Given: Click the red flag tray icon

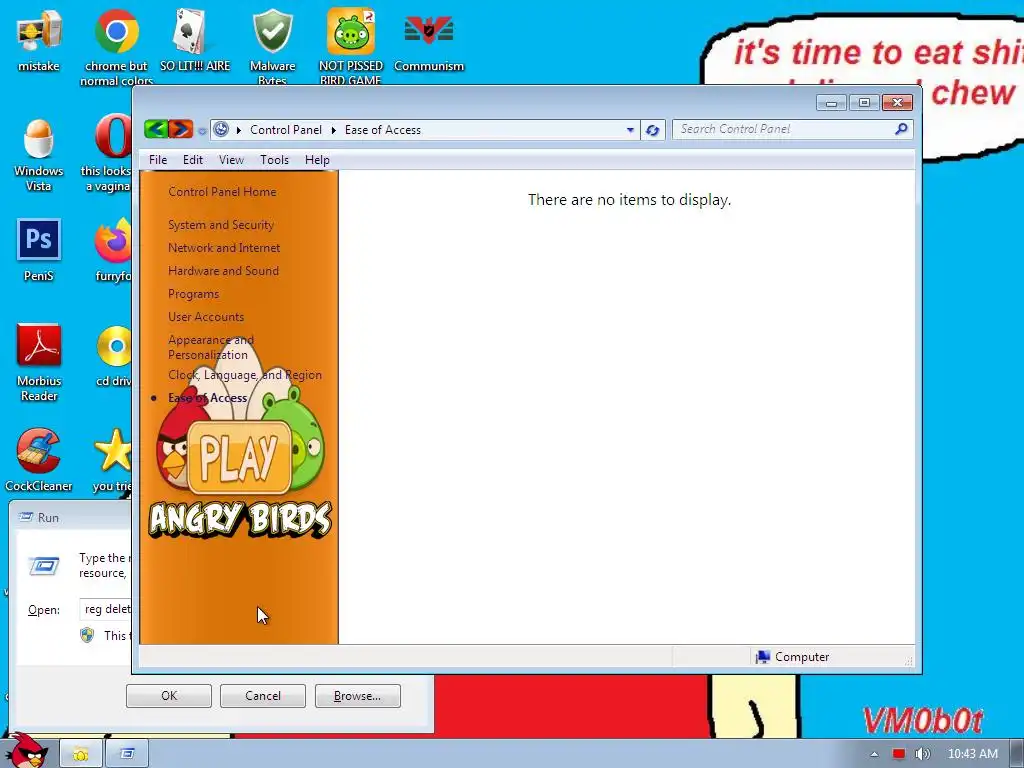Looking at the screenshot, I should click(x=899, y=754).
